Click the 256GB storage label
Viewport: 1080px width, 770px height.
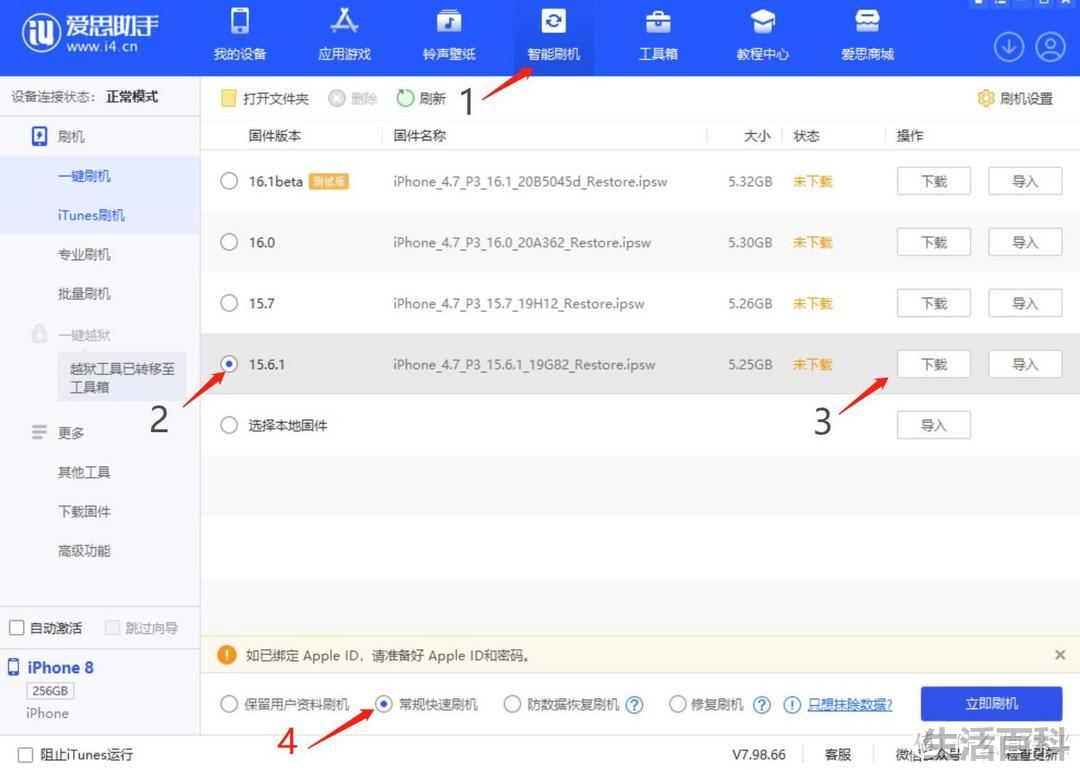(x=50, y=691)
